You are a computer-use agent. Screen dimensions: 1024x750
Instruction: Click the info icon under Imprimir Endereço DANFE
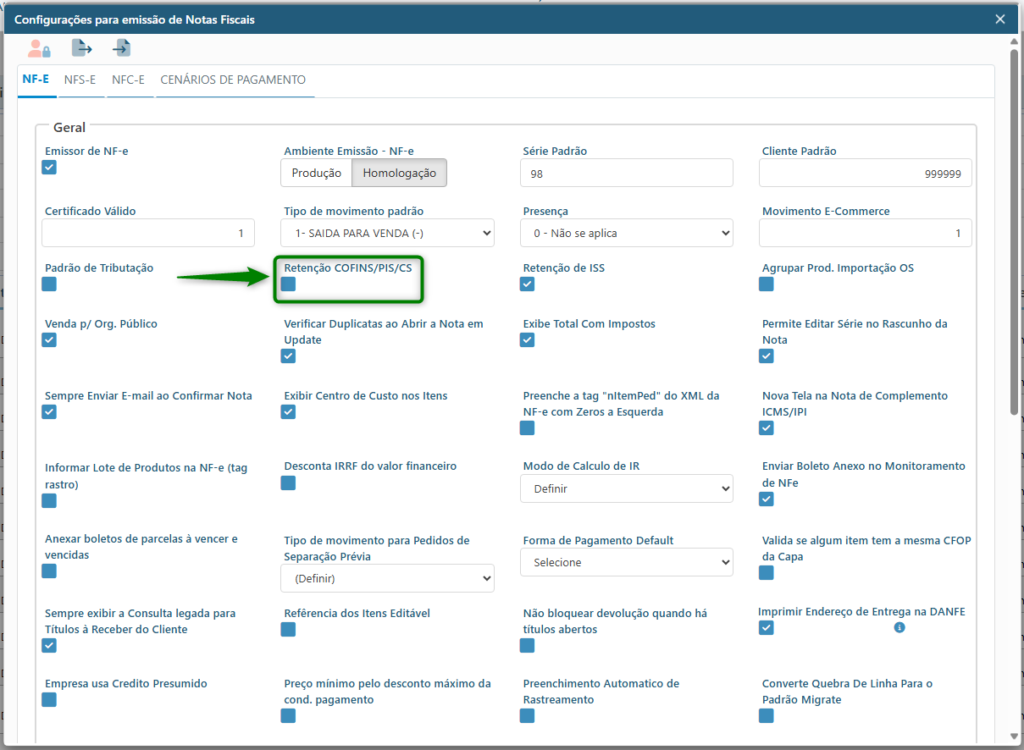point(899,628)
